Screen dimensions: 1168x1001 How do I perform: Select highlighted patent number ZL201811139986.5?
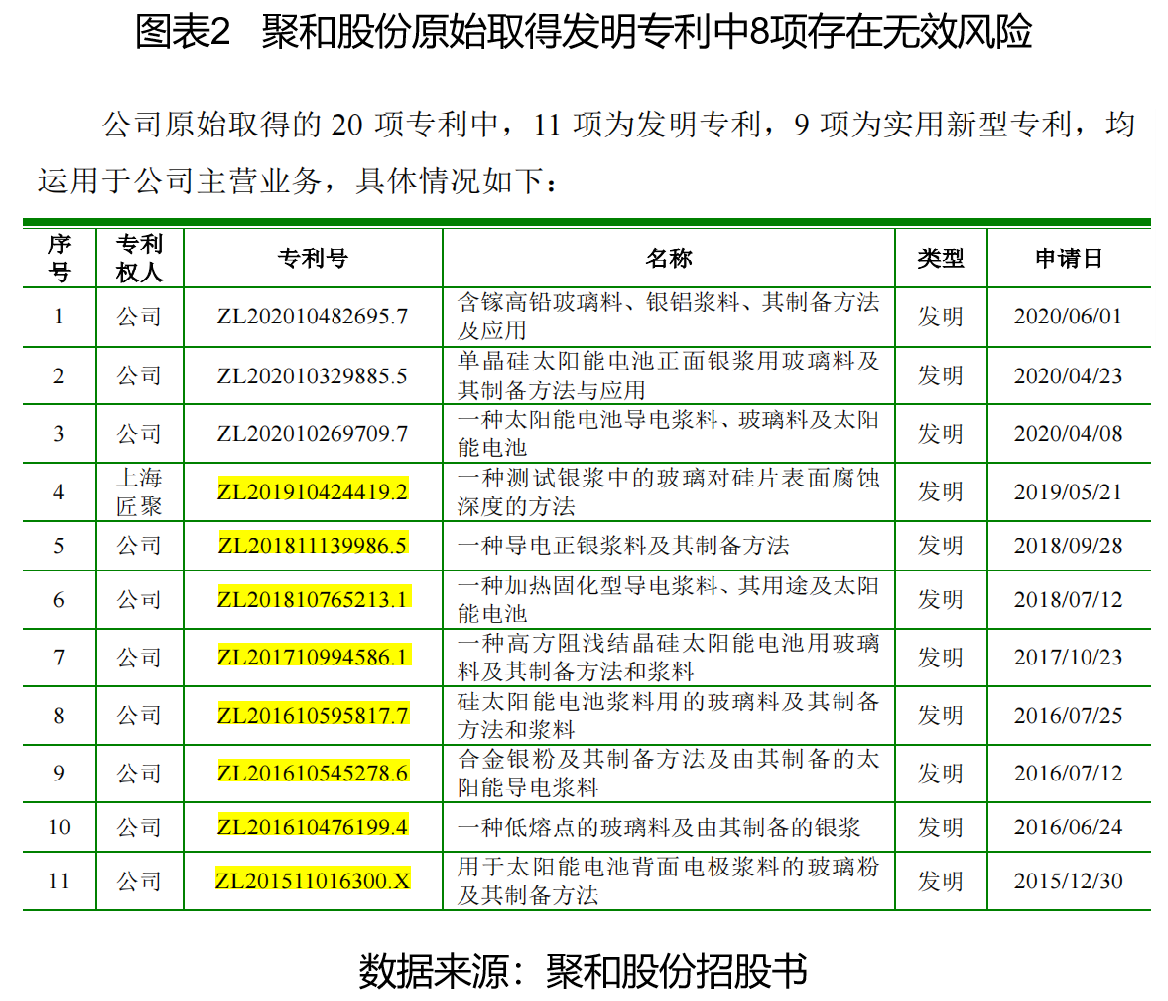pyautogui.click(x=312, y=545)
